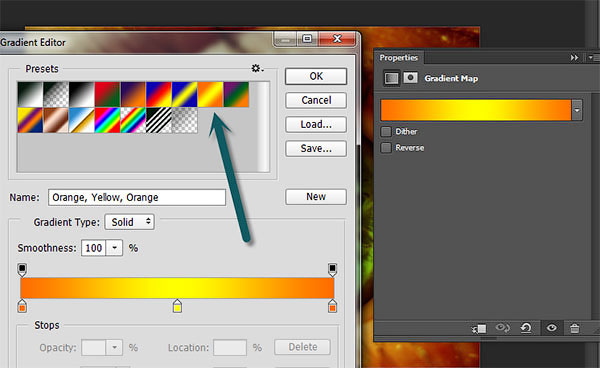Select the Spectrum rainbow preset swatch
The image size is (600, 368).
coord(108,120)
